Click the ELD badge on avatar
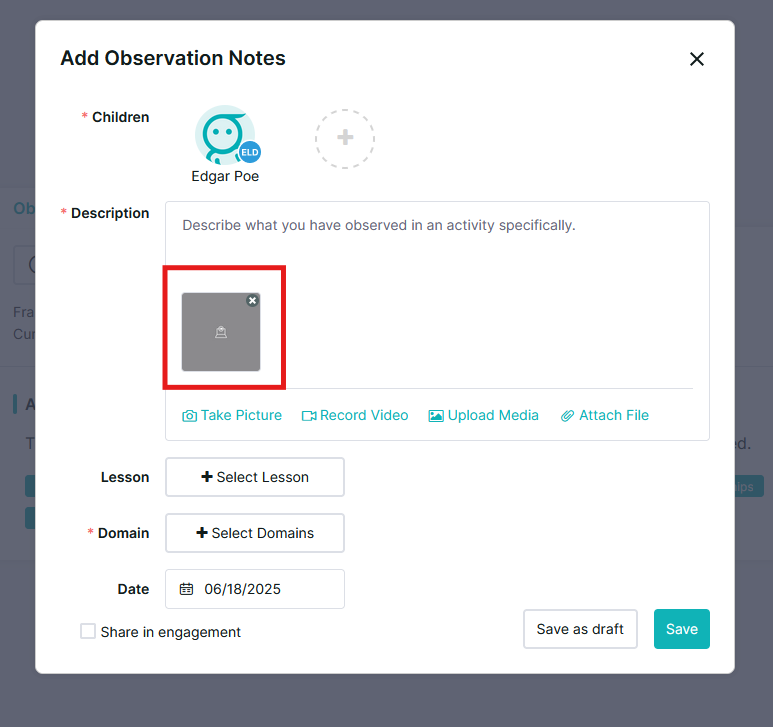The height and width of the screenshot is (727, 773). [x=249, y=152]
